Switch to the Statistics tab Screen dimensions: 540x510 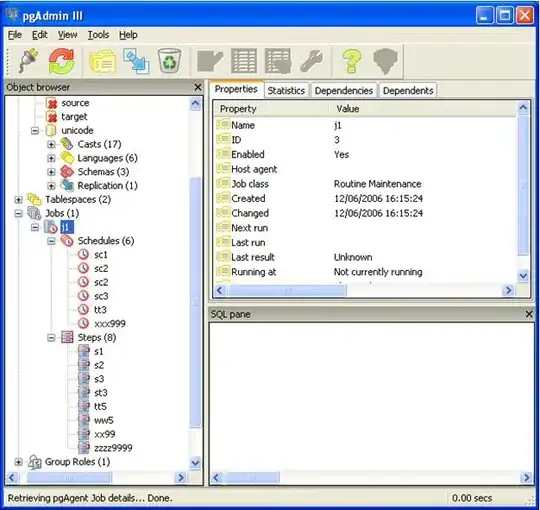tap(286, 91)
